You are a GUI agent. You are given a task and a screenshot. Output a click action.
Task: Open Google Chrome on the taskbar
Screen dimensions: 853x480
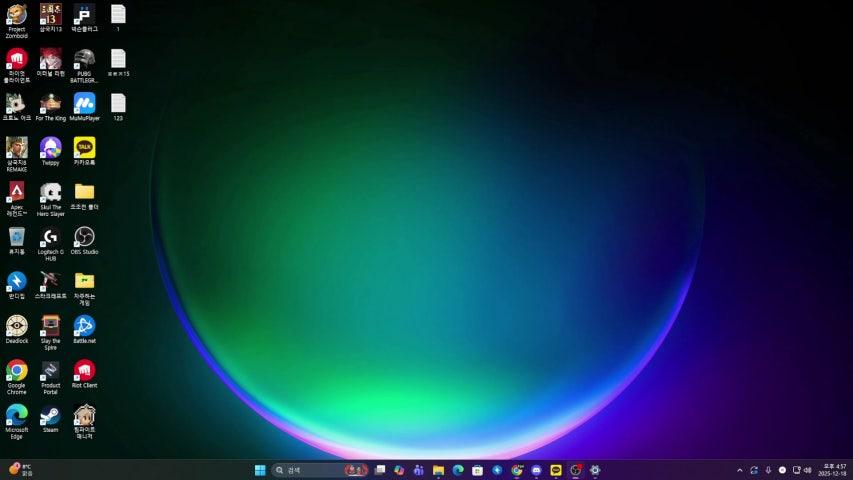pos(517,470)
